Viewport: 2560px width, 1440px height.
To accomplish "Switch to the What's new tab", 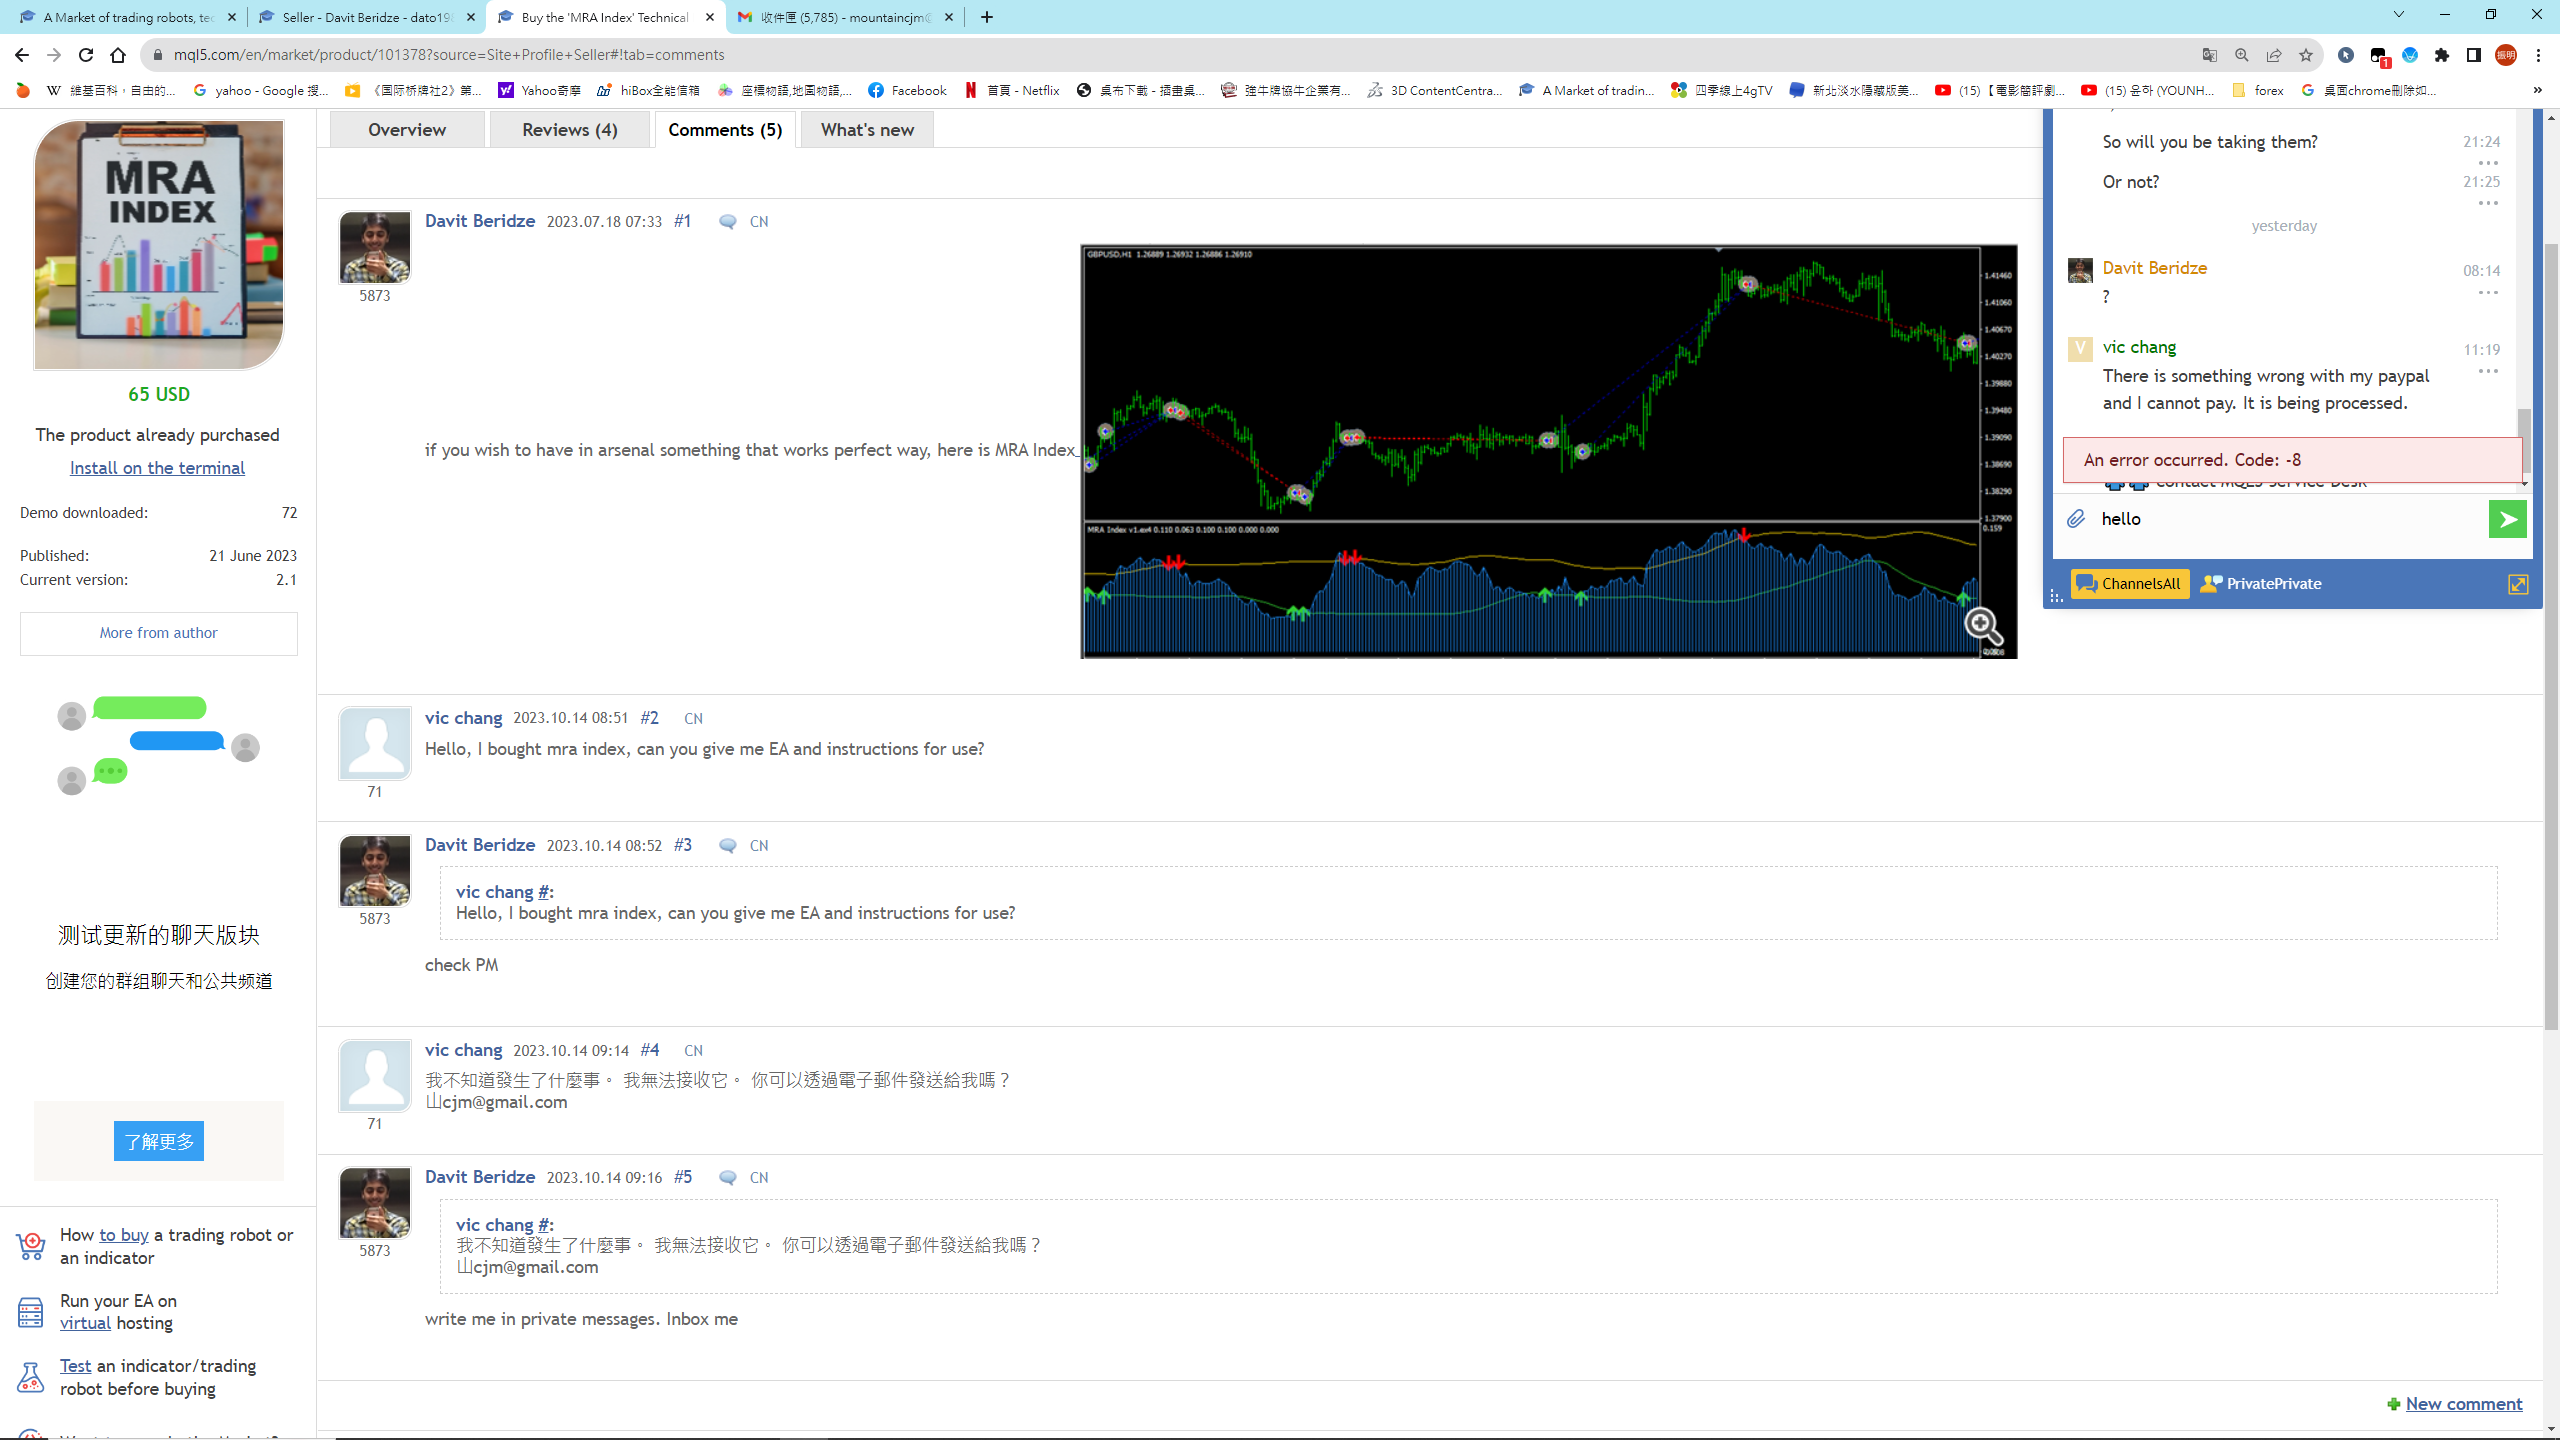I will click(867, 130).
